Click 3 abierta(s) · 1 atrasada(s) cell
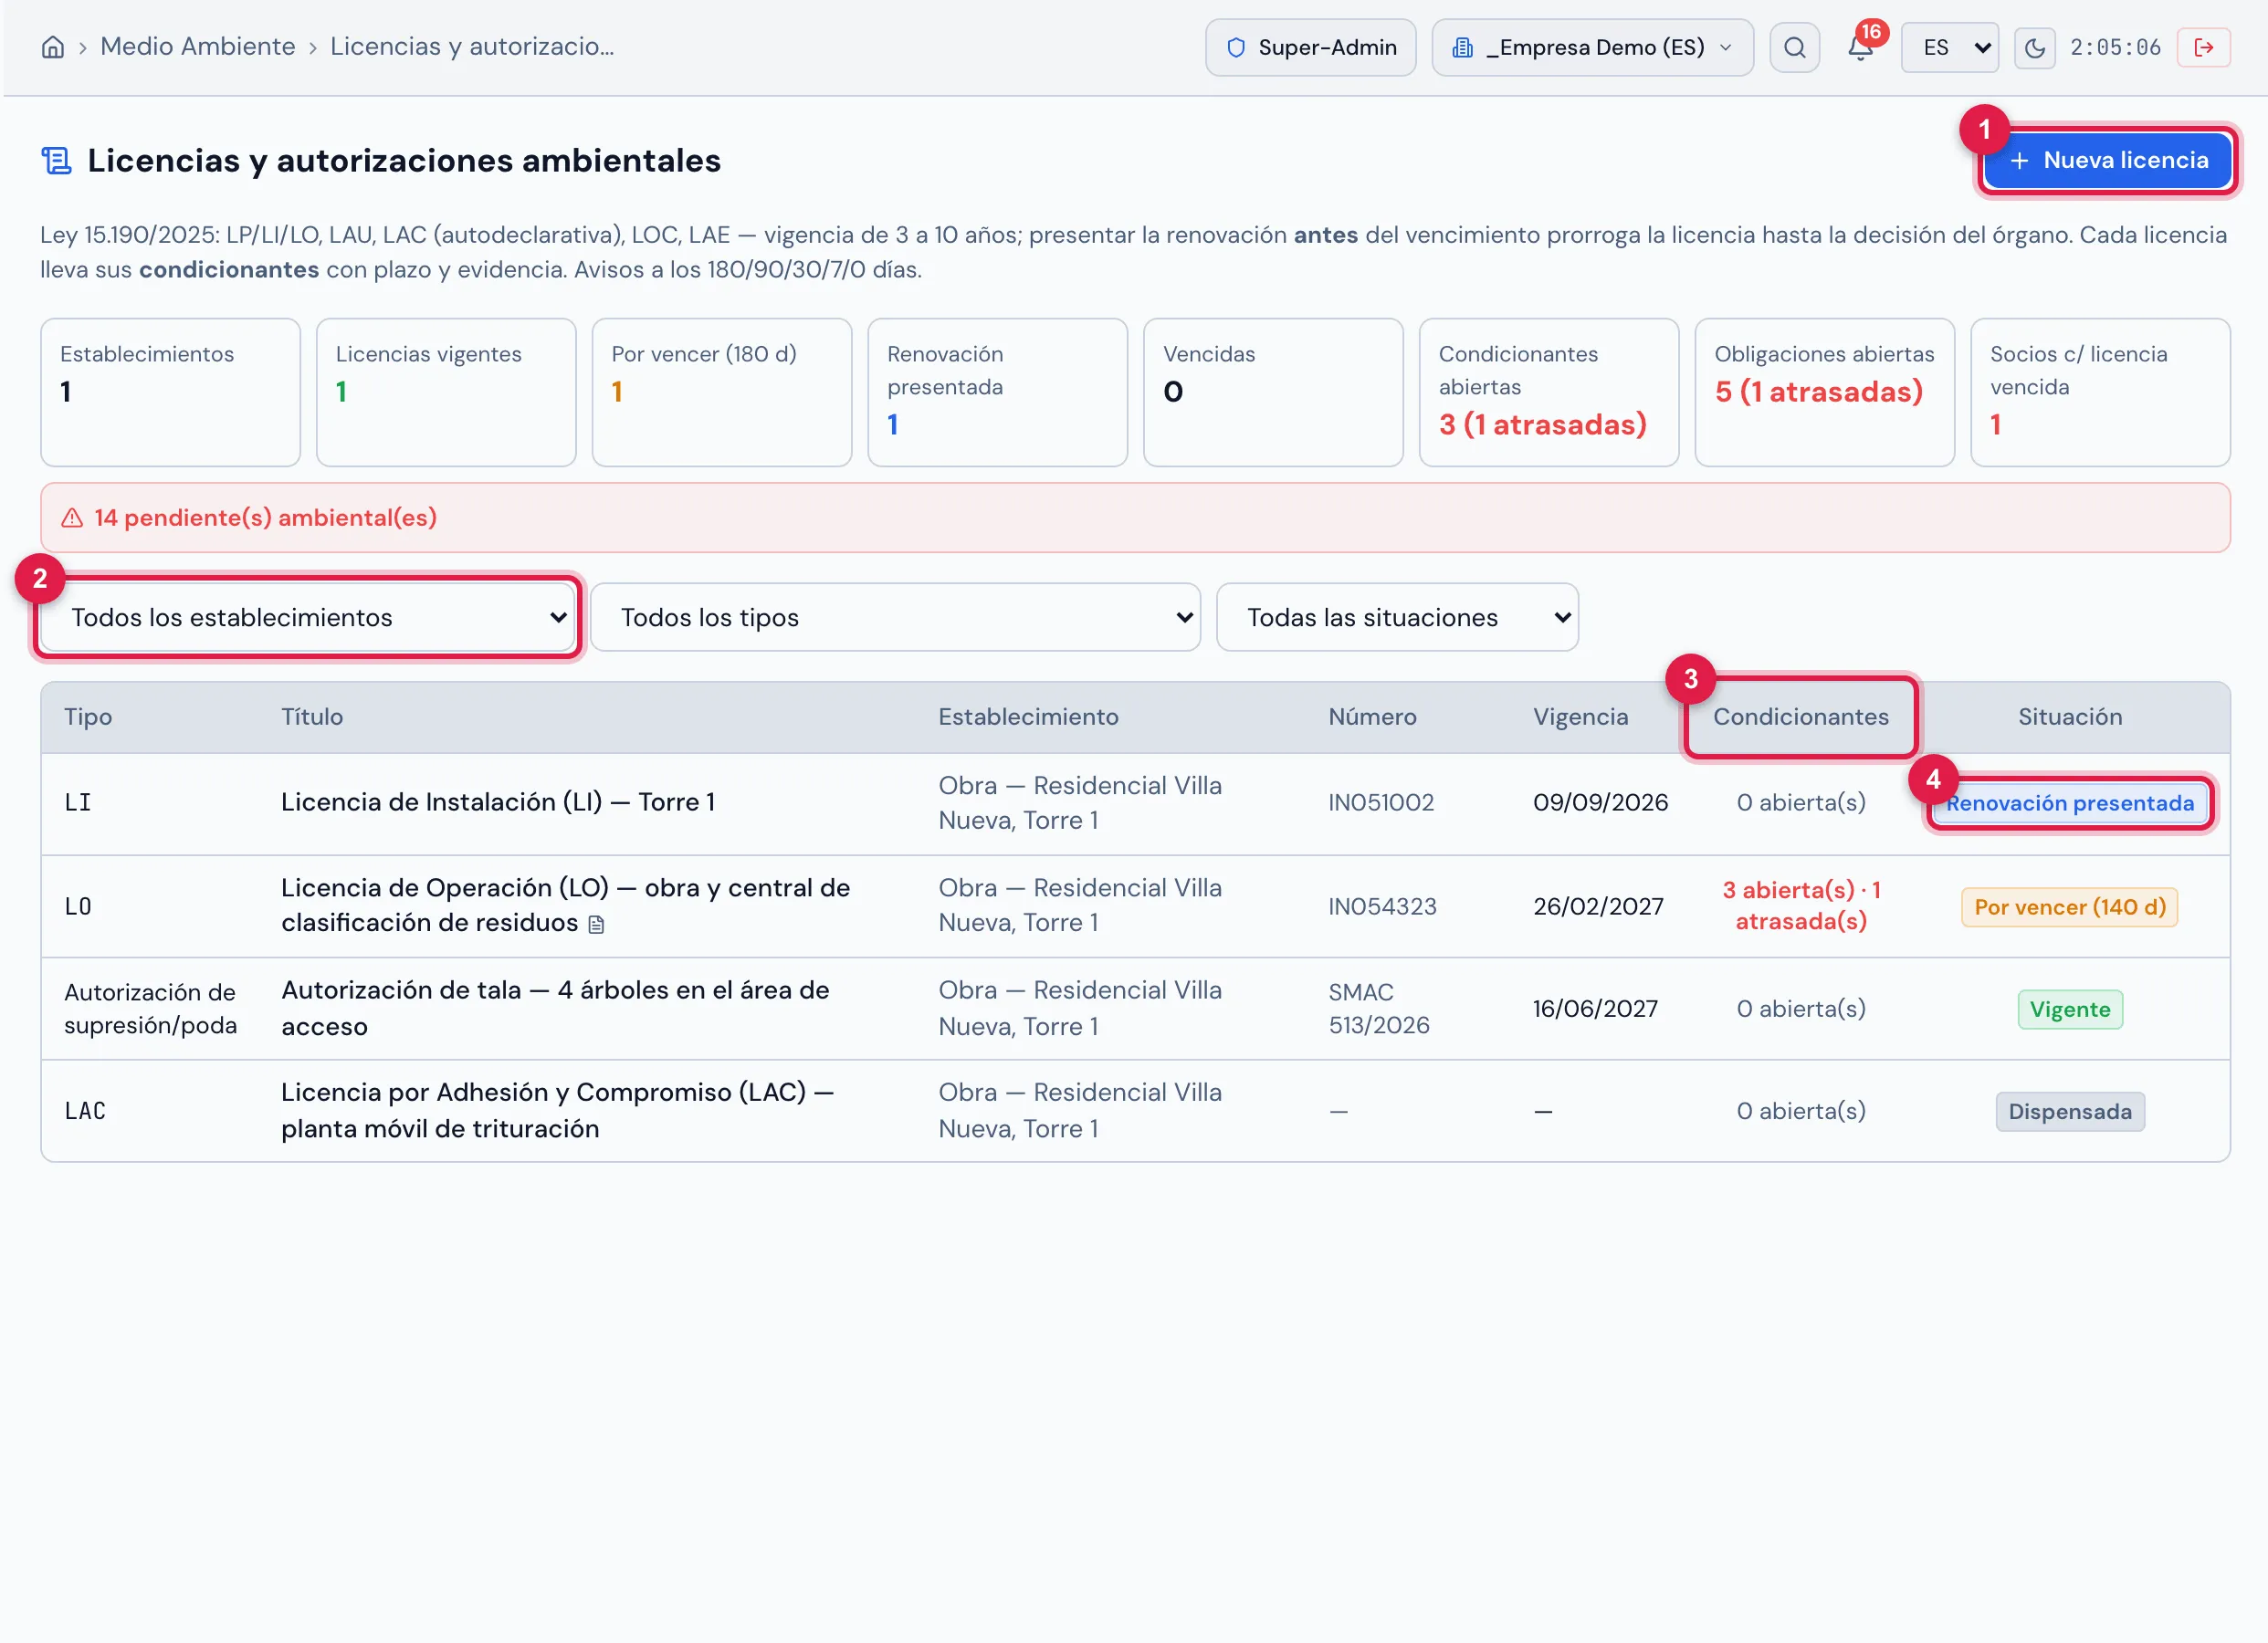Screen dimensions: 2268x1643 (x=1801, y=905)
